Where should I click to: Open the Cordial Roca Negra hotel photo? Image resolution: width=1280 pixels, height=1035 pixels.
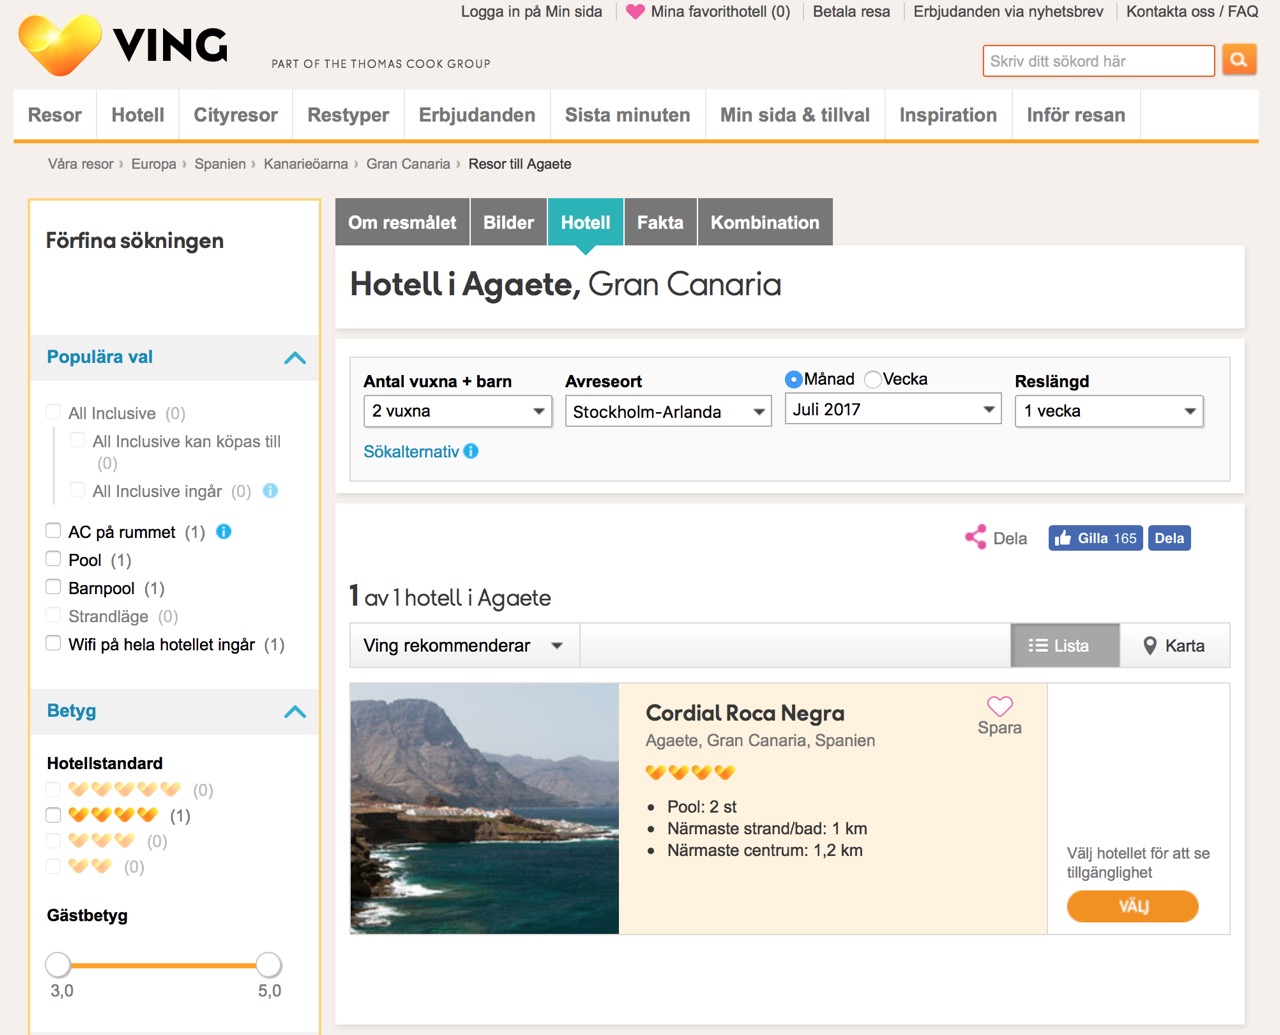485,809
